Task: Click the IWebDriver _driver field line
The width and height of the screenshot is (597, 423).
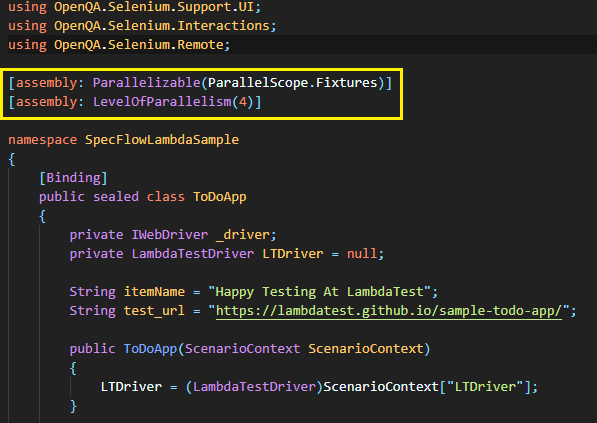Action: pyautogui.click(x=173, y=235)
